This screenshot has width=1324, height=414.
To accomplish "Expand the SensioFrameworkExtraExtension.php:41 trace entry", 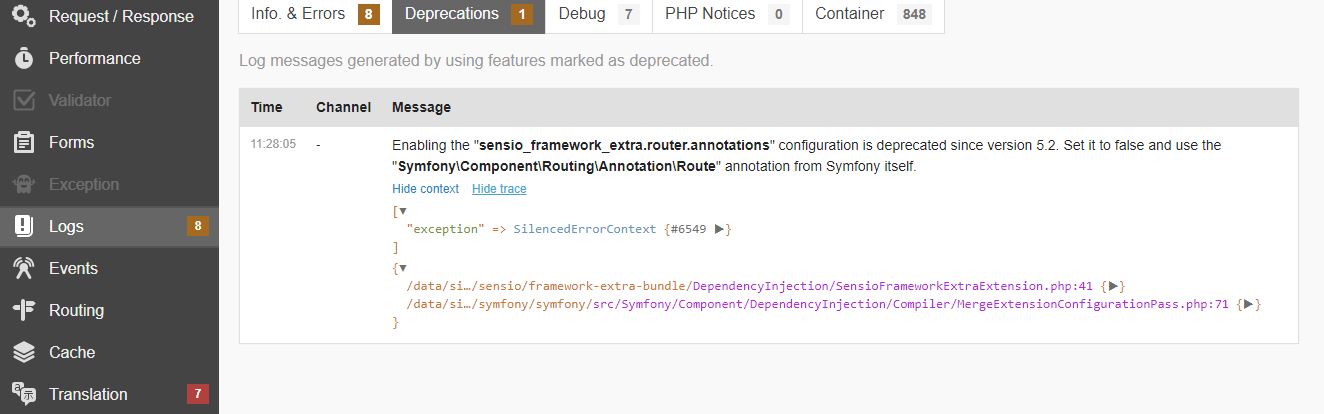I will 1117,286.
